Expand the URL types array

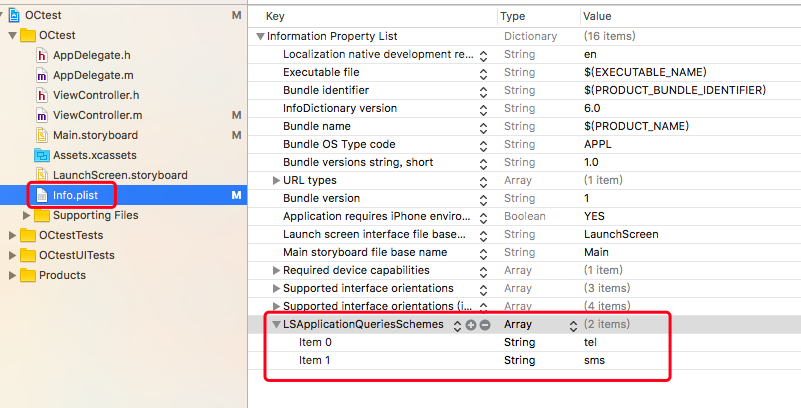pos(276,180)
